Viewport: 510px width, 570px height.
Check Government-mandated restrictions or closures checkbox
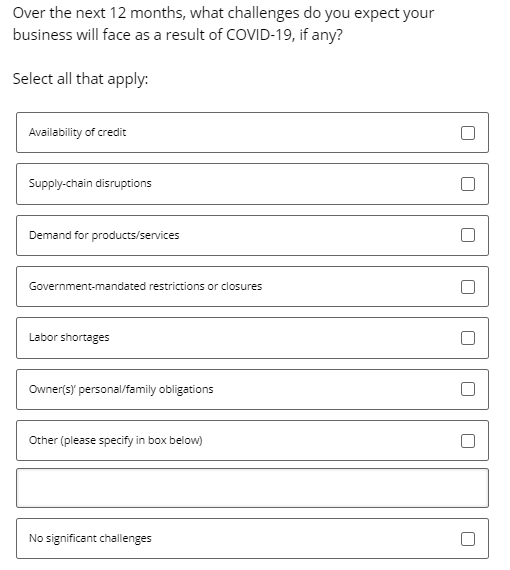tap(467, 287)
